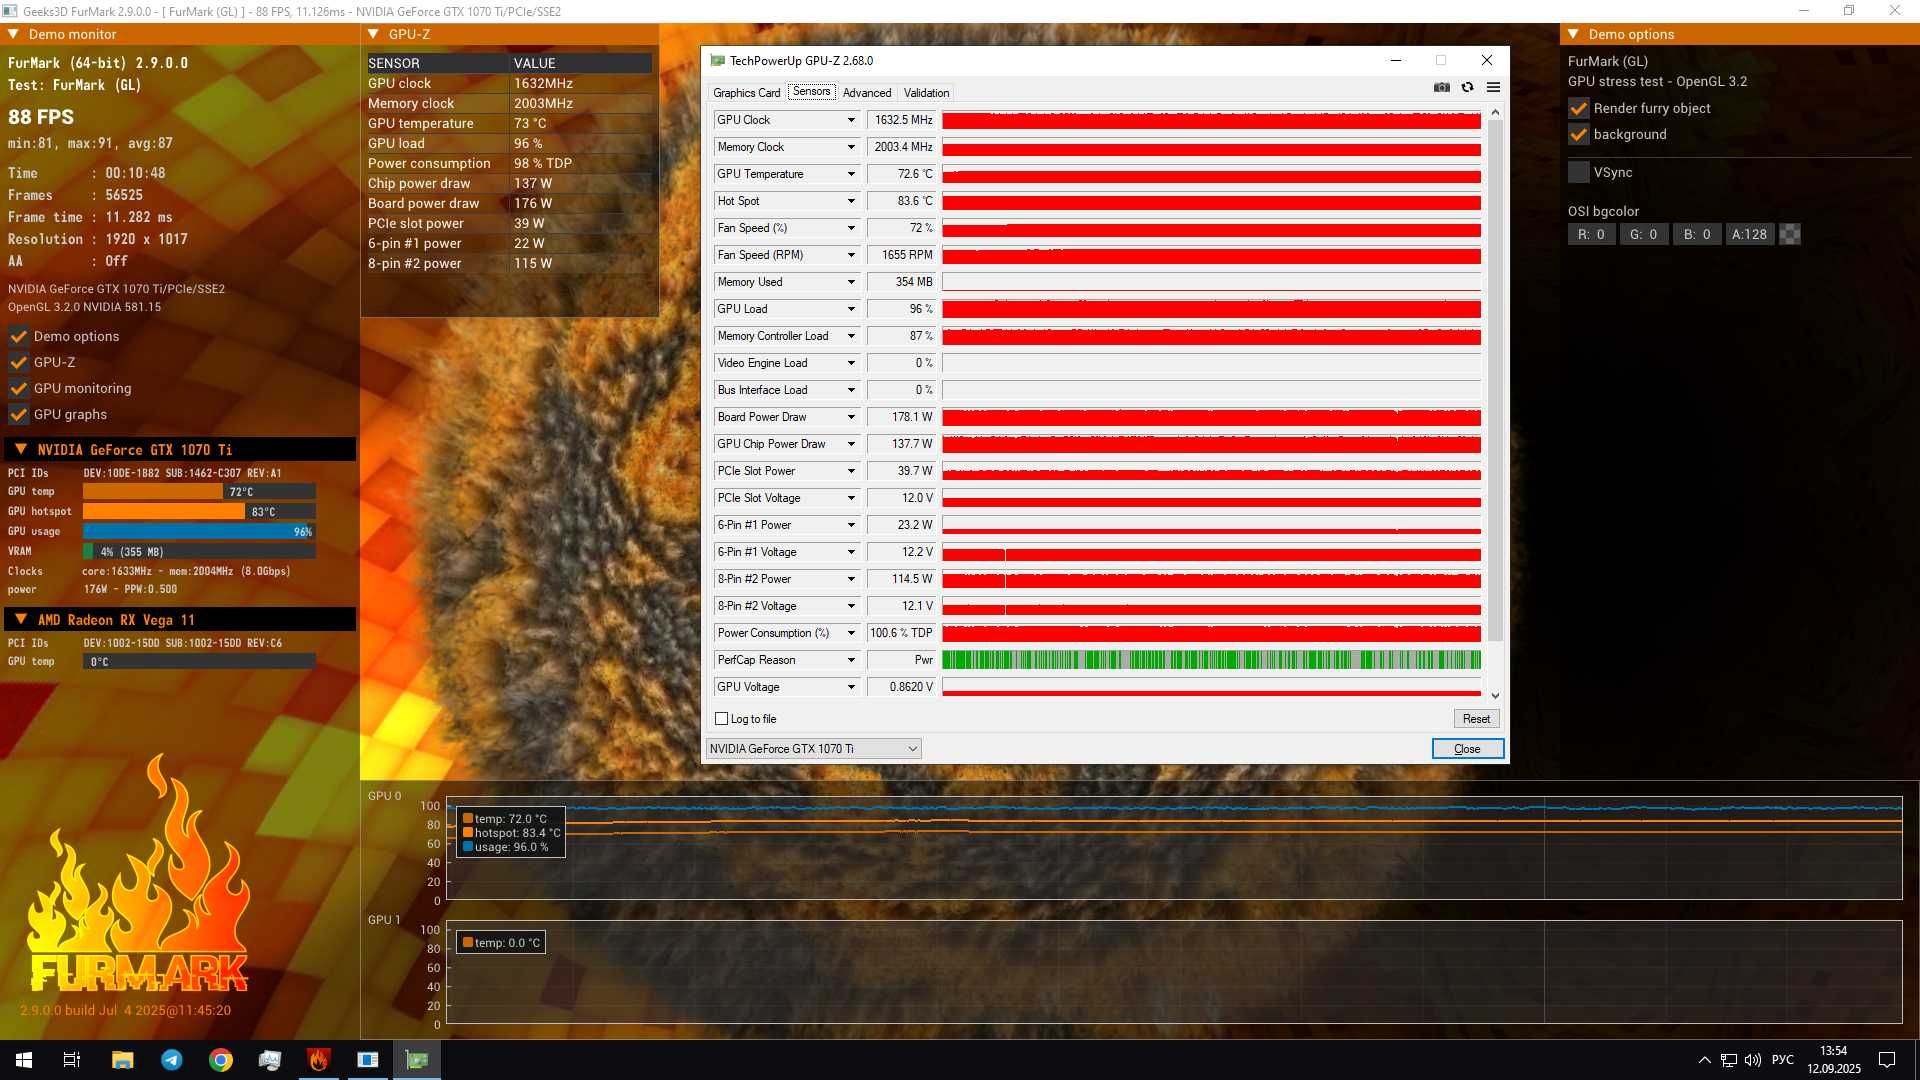Click the GPU usage bar for GTX 1070 Ti
The image size is (1920, 1080).
point(199,532)
